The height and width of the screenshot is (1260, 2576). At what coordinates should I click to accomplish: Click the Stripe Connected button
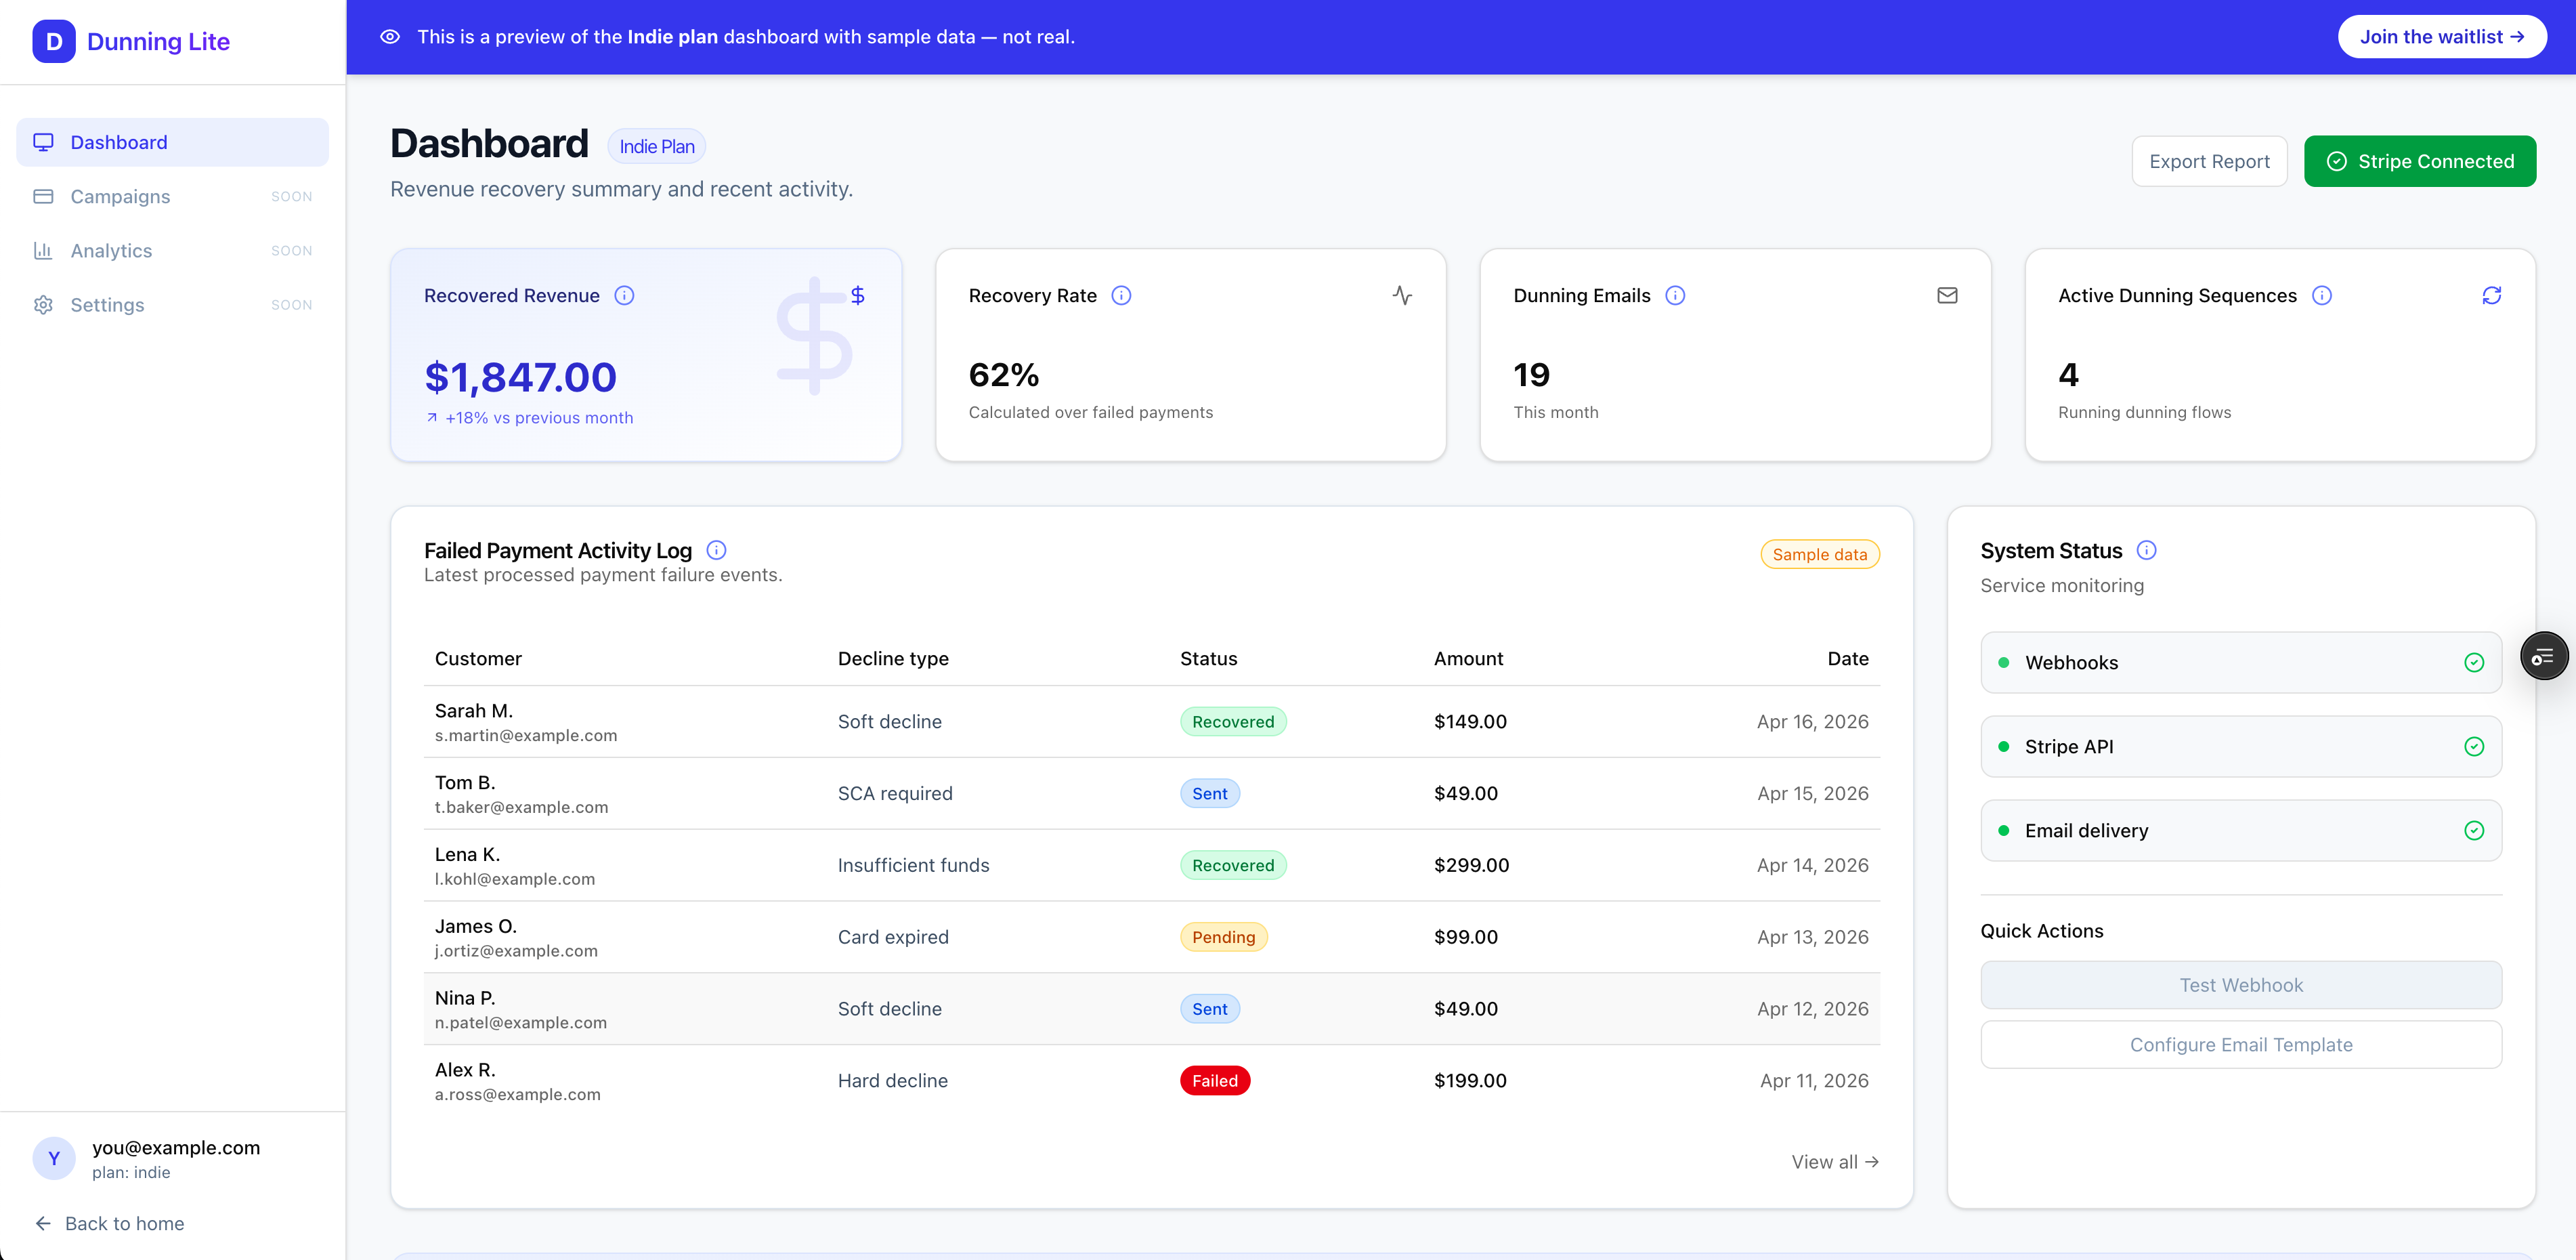tap(2420, 161)
